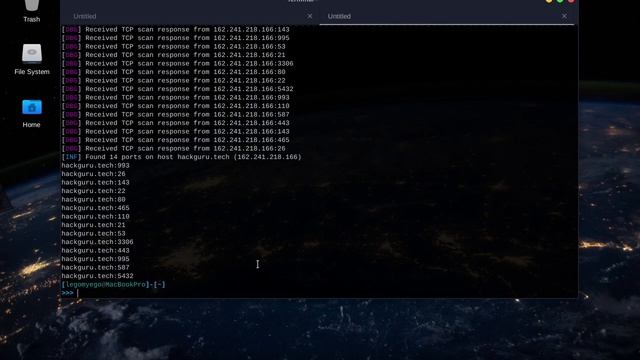
Task: Click the hackguru.tech:110 output line
Action: pos(96,217)
